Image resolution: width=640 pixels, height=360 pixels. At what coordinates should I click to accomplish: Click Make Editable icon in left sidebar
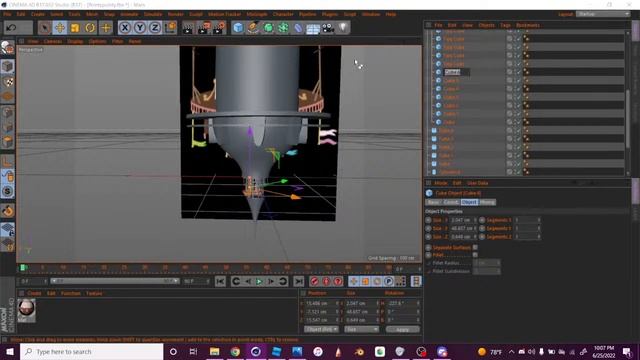(x=7, y=48)
